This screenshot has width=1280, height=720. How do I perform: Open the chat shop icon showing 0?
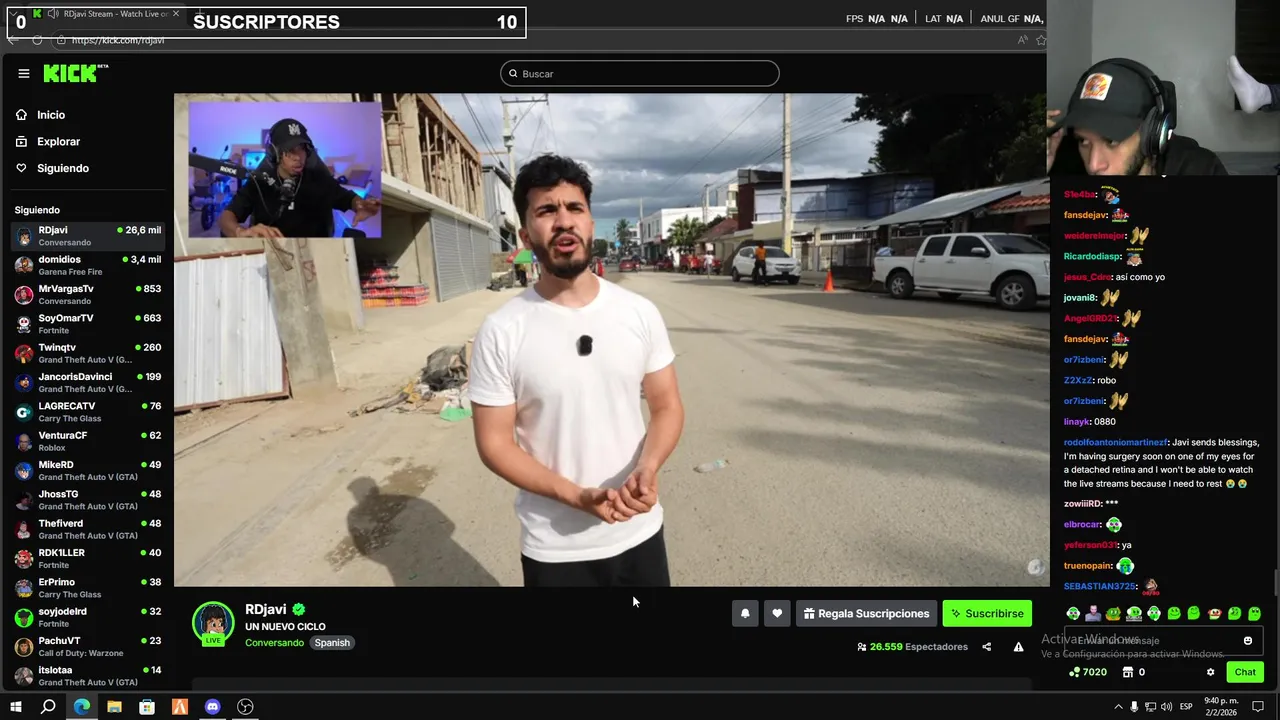click(x=1133, y=672)
